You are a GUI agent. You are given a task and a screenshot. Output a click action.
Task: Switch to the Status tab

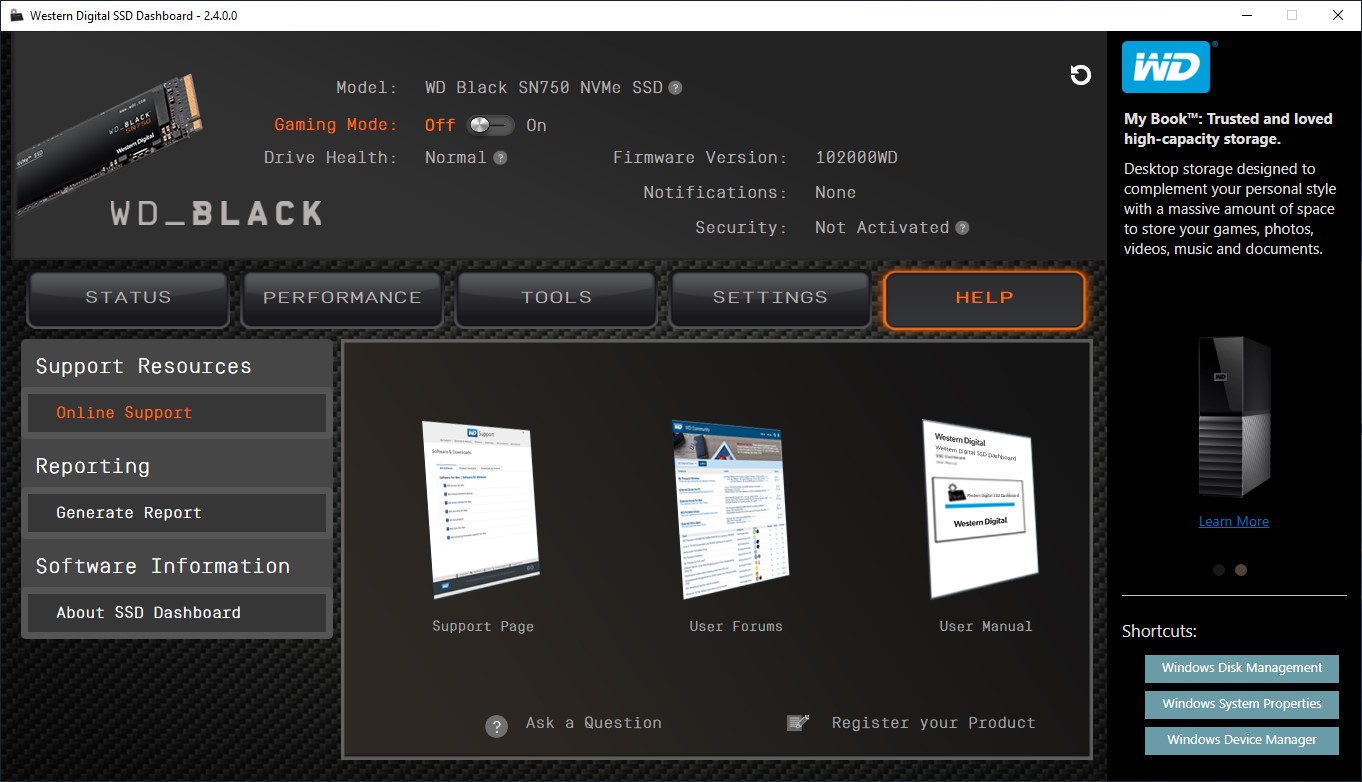(x=128, y=298)
